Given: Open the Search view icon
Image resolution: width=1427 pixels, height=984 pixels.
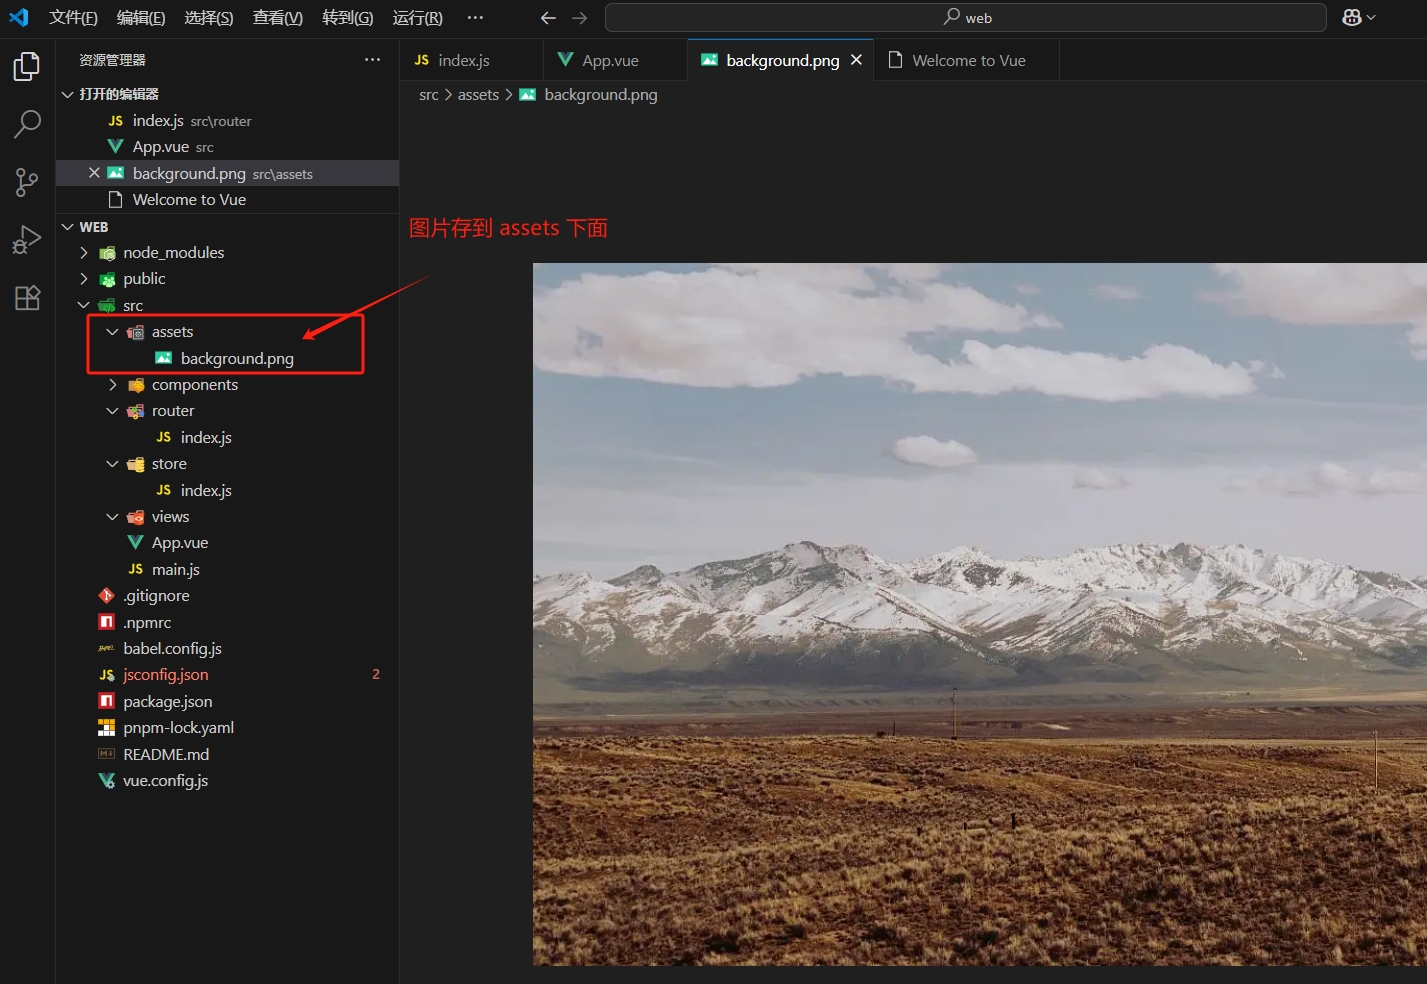Looking at the screenshot, I should pyautogui.click(x=27, y=124).
